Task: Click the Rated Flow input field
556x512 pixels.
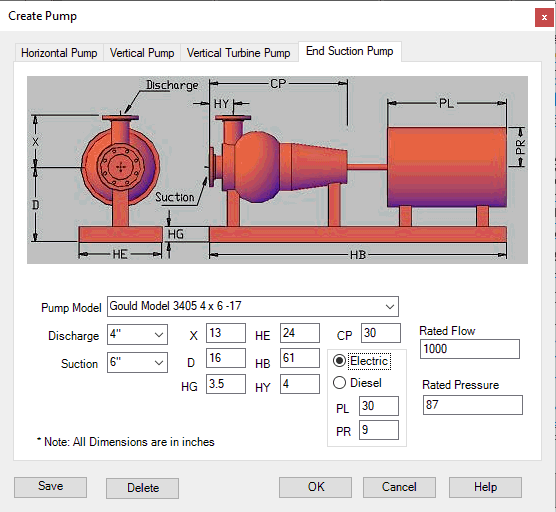Action: [x=470, y=349]
